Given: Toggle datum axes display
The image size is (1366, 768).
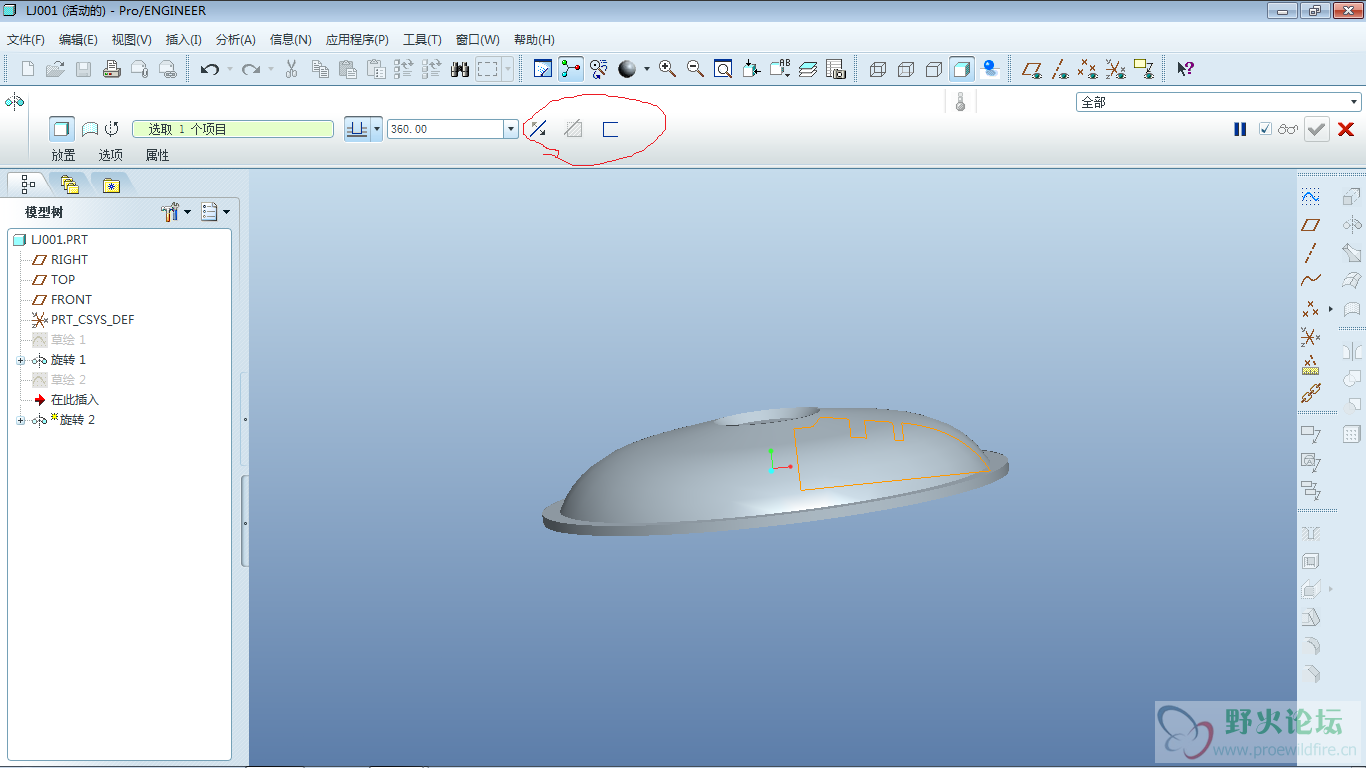Looking at the screenshot, I should pyautogui.click(x=1060, y=69).
